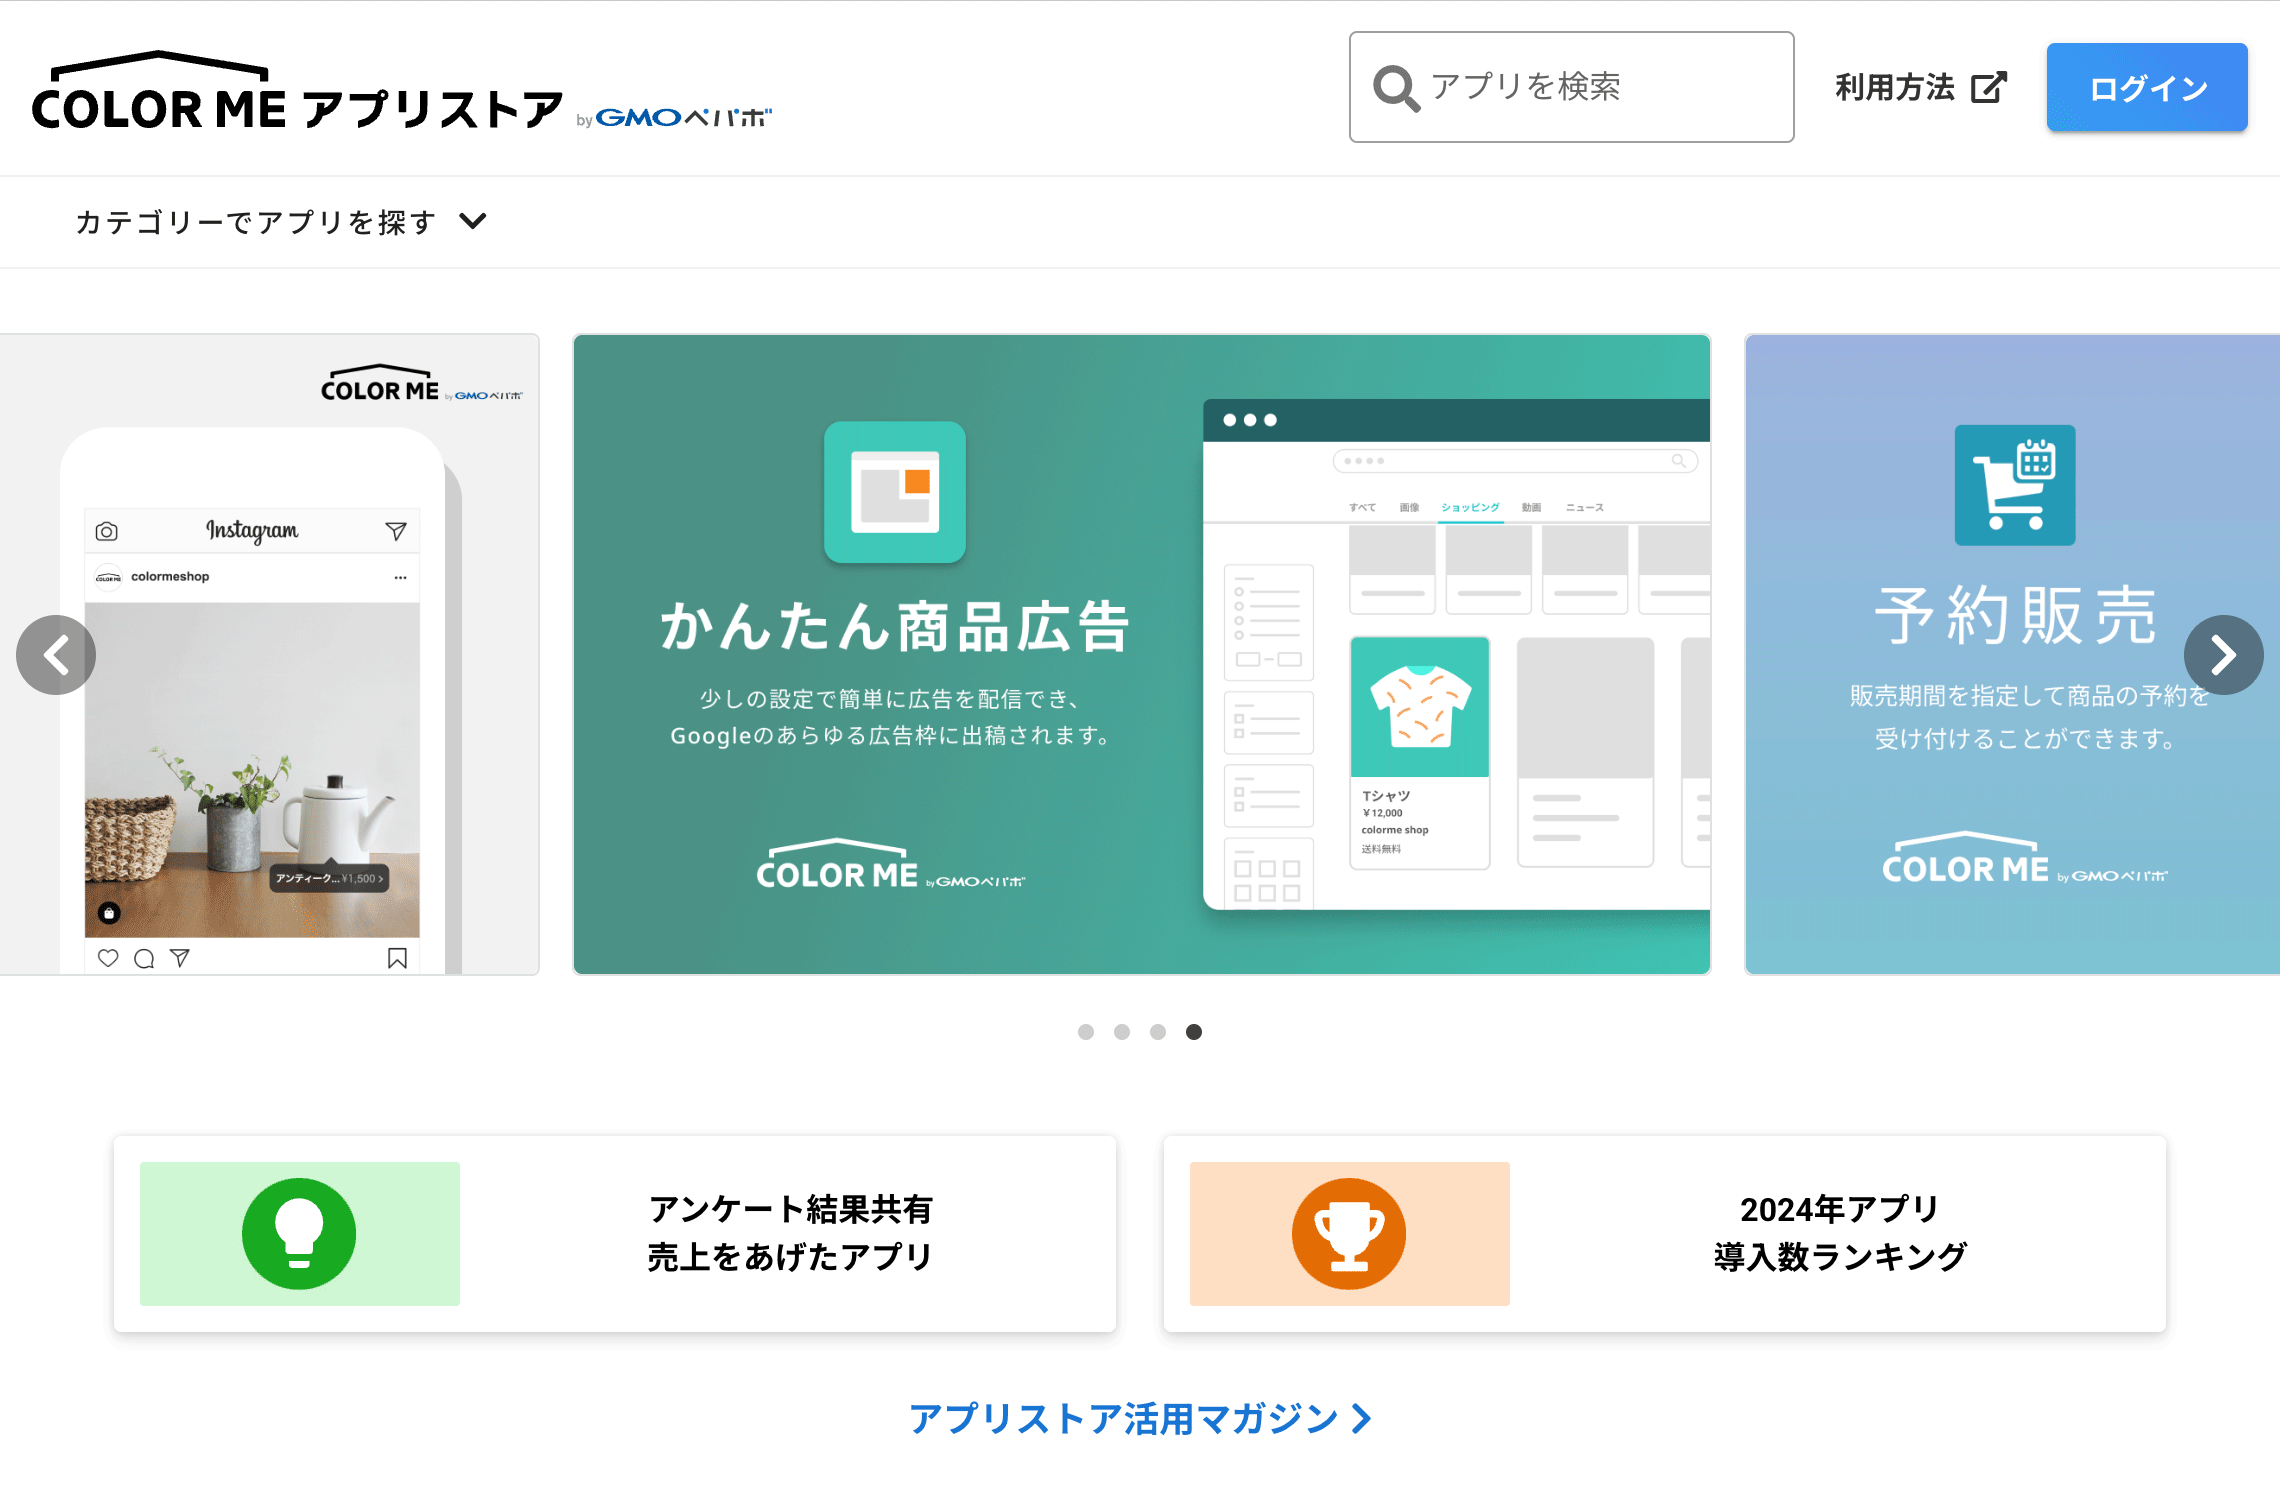This screenshot has height=1512, width=2280.
Task: Open the 利用方法 help link
Action: point(1921,87)
